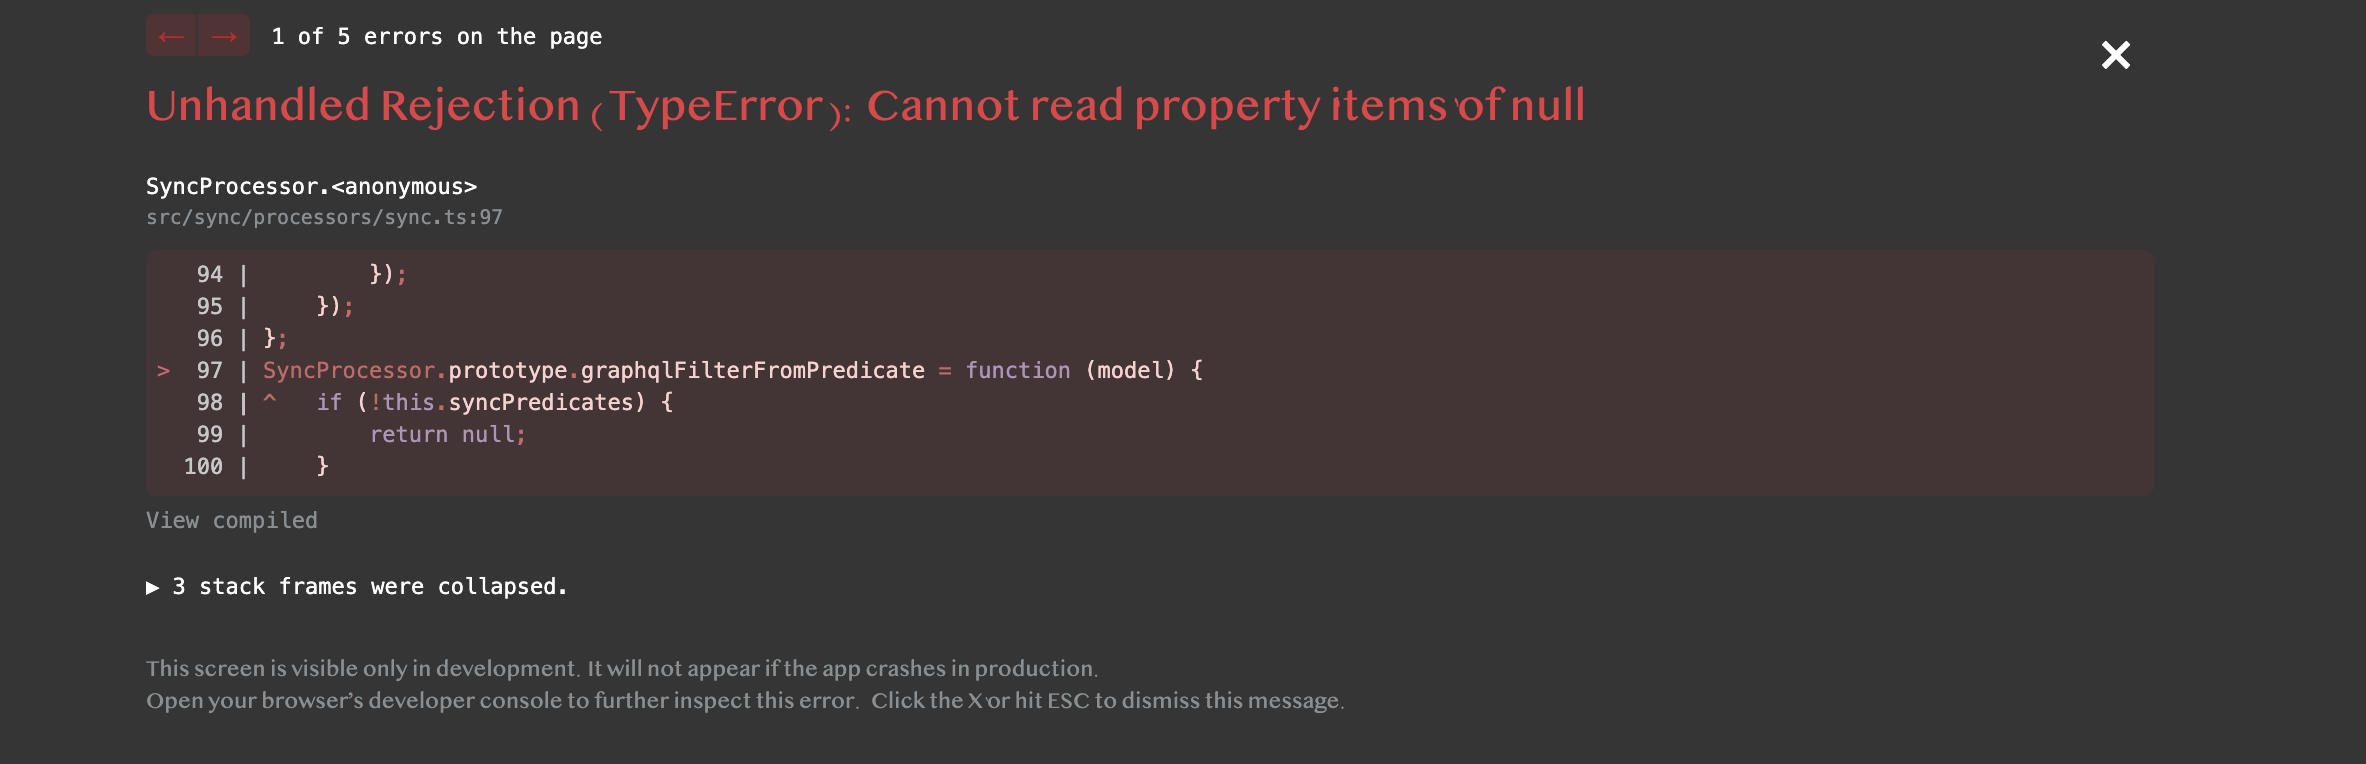
Task: Click line number 94 in the snippet
Action: tap(208, 272)
